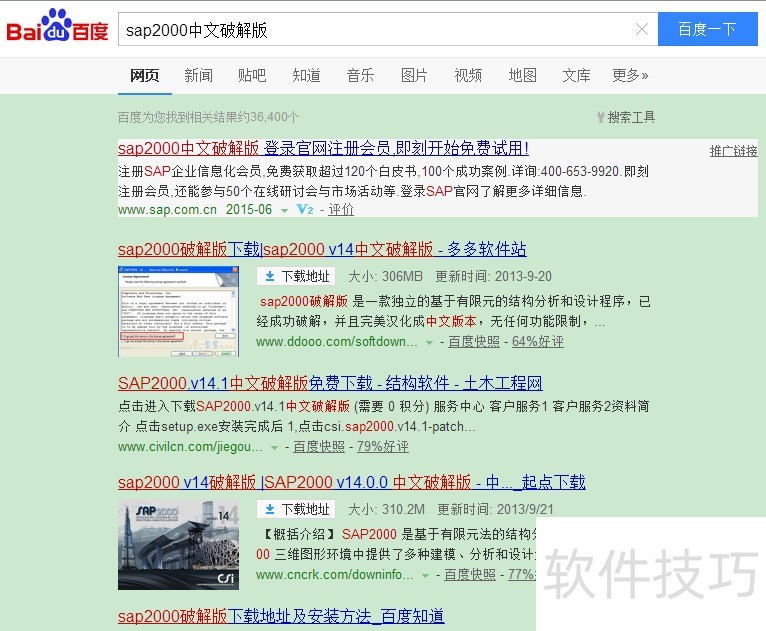
Task: Click the www.sap.com.cn URL text
Action: coord(167,210)
